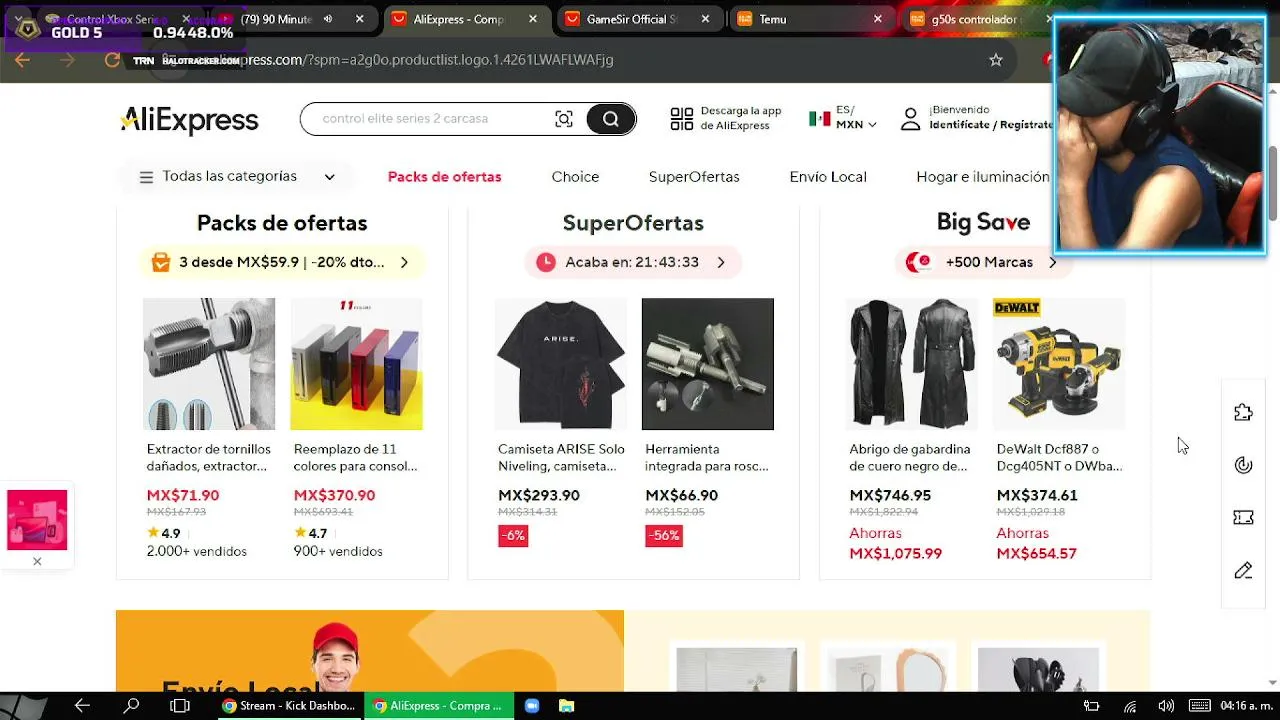
Task: Open the SuperOfertas section heading
Action: click(x=633, y=223)
